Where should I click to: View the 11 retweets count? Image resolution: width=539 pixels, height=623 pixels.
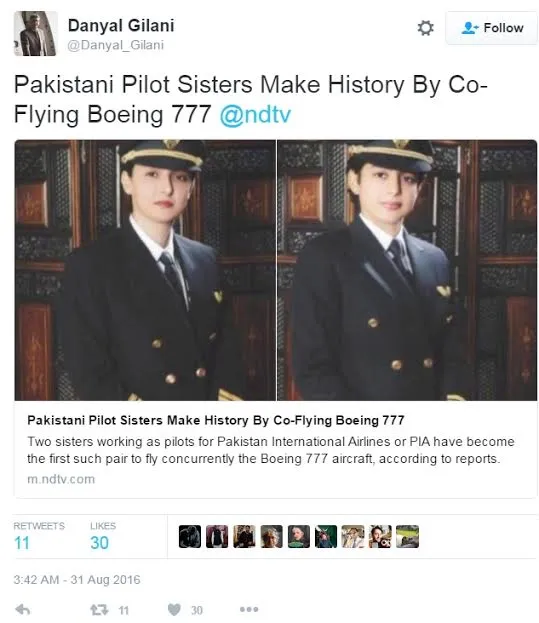[x=22, y=543]
